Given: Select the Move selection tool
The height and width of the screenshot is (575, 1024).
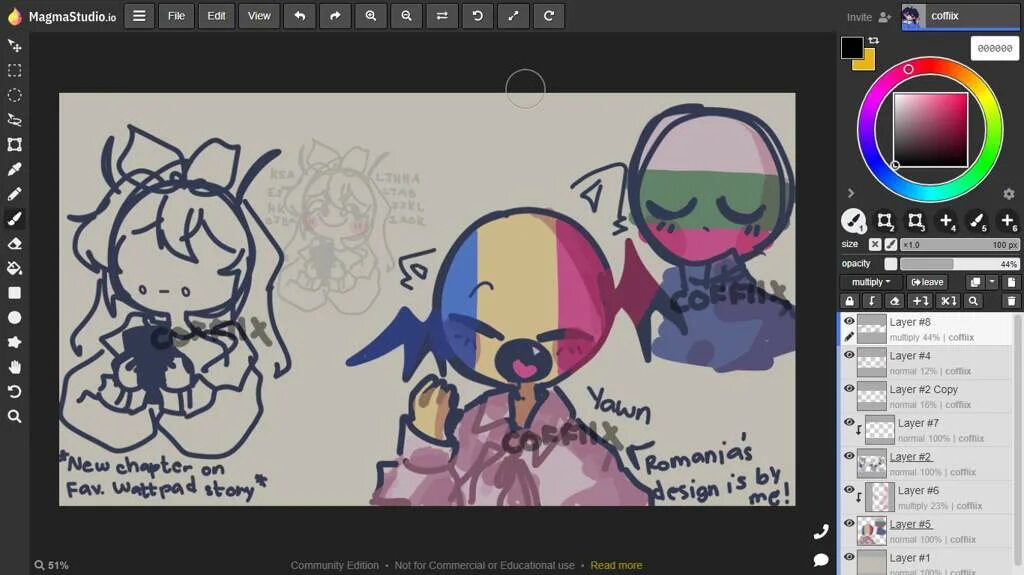Looking at the screenshot, I should [x=14, y=46].
